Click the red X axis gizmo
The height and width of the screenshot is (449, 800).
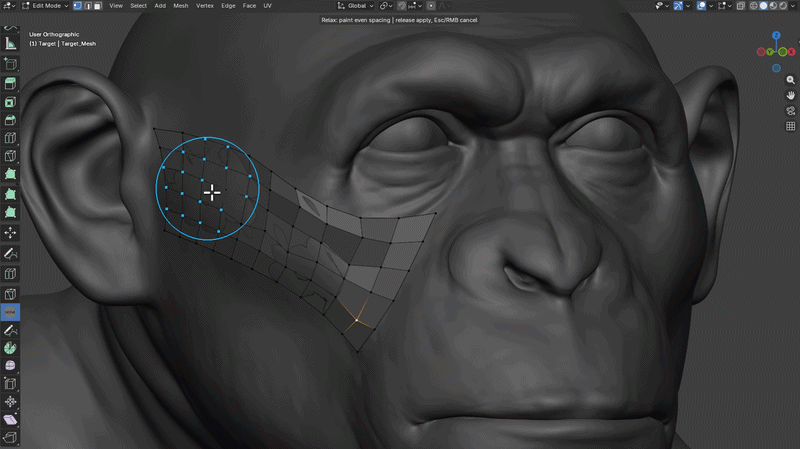791,52
